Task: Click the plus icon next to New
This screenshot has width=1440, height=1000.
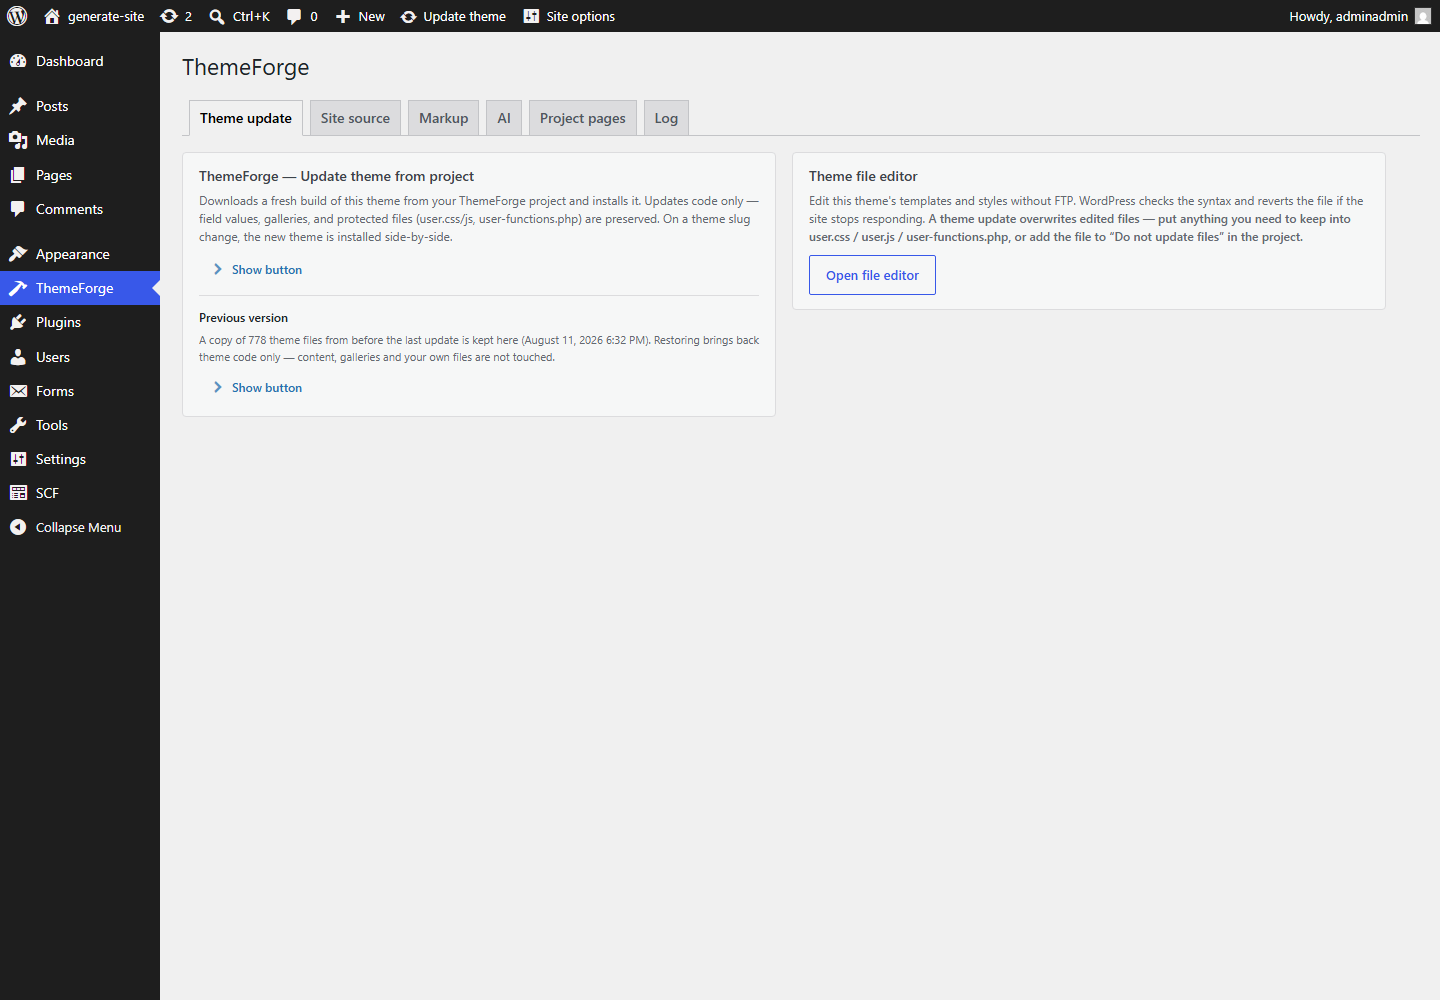Action: coord(343,16)
